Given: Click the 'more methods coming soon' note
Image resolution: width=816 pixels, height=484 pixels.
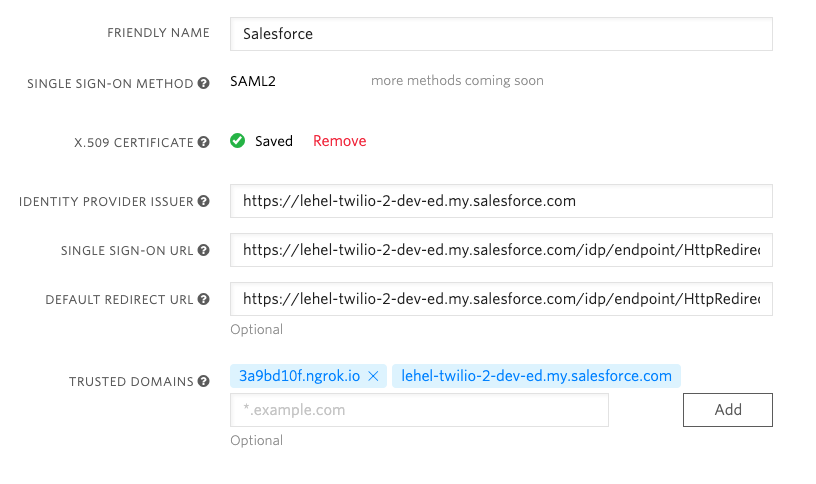Looking at the screenshot, I should (x=457, y=81).
